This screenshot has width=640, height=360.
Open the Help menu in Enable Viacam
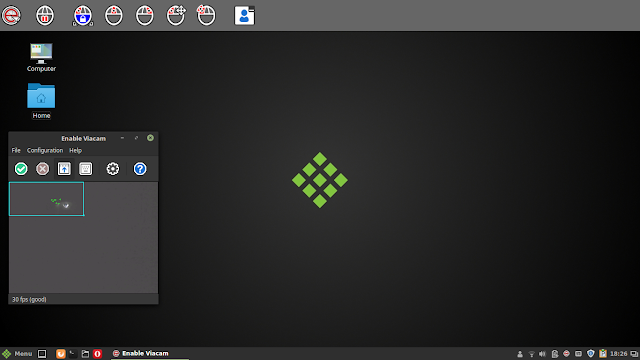pos(76,150)
